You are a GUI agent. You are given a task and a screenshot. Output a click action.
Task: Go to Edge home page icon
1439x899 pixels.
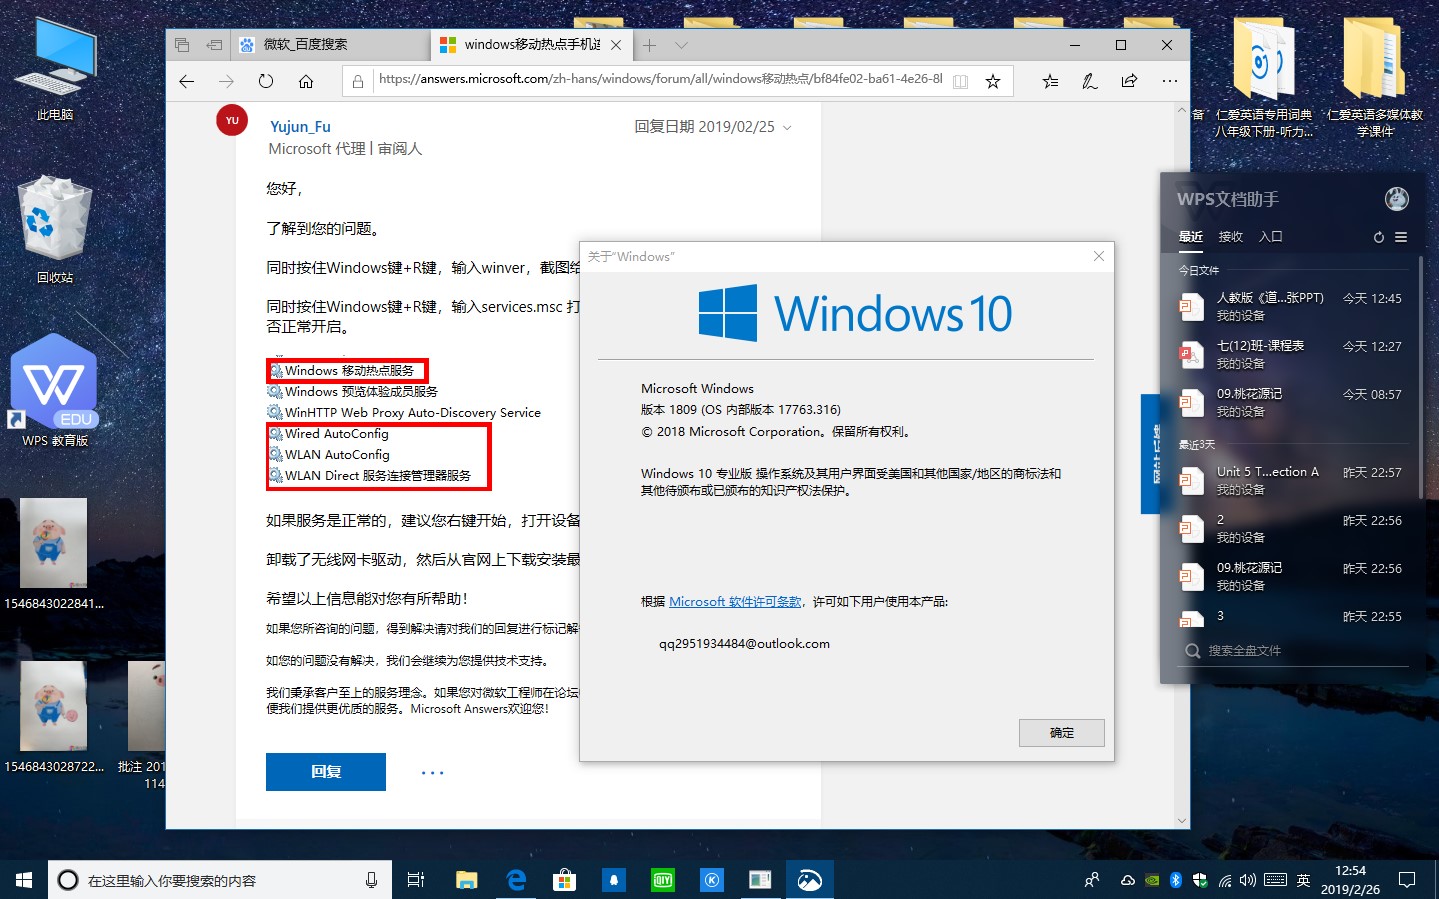[306, 81]
